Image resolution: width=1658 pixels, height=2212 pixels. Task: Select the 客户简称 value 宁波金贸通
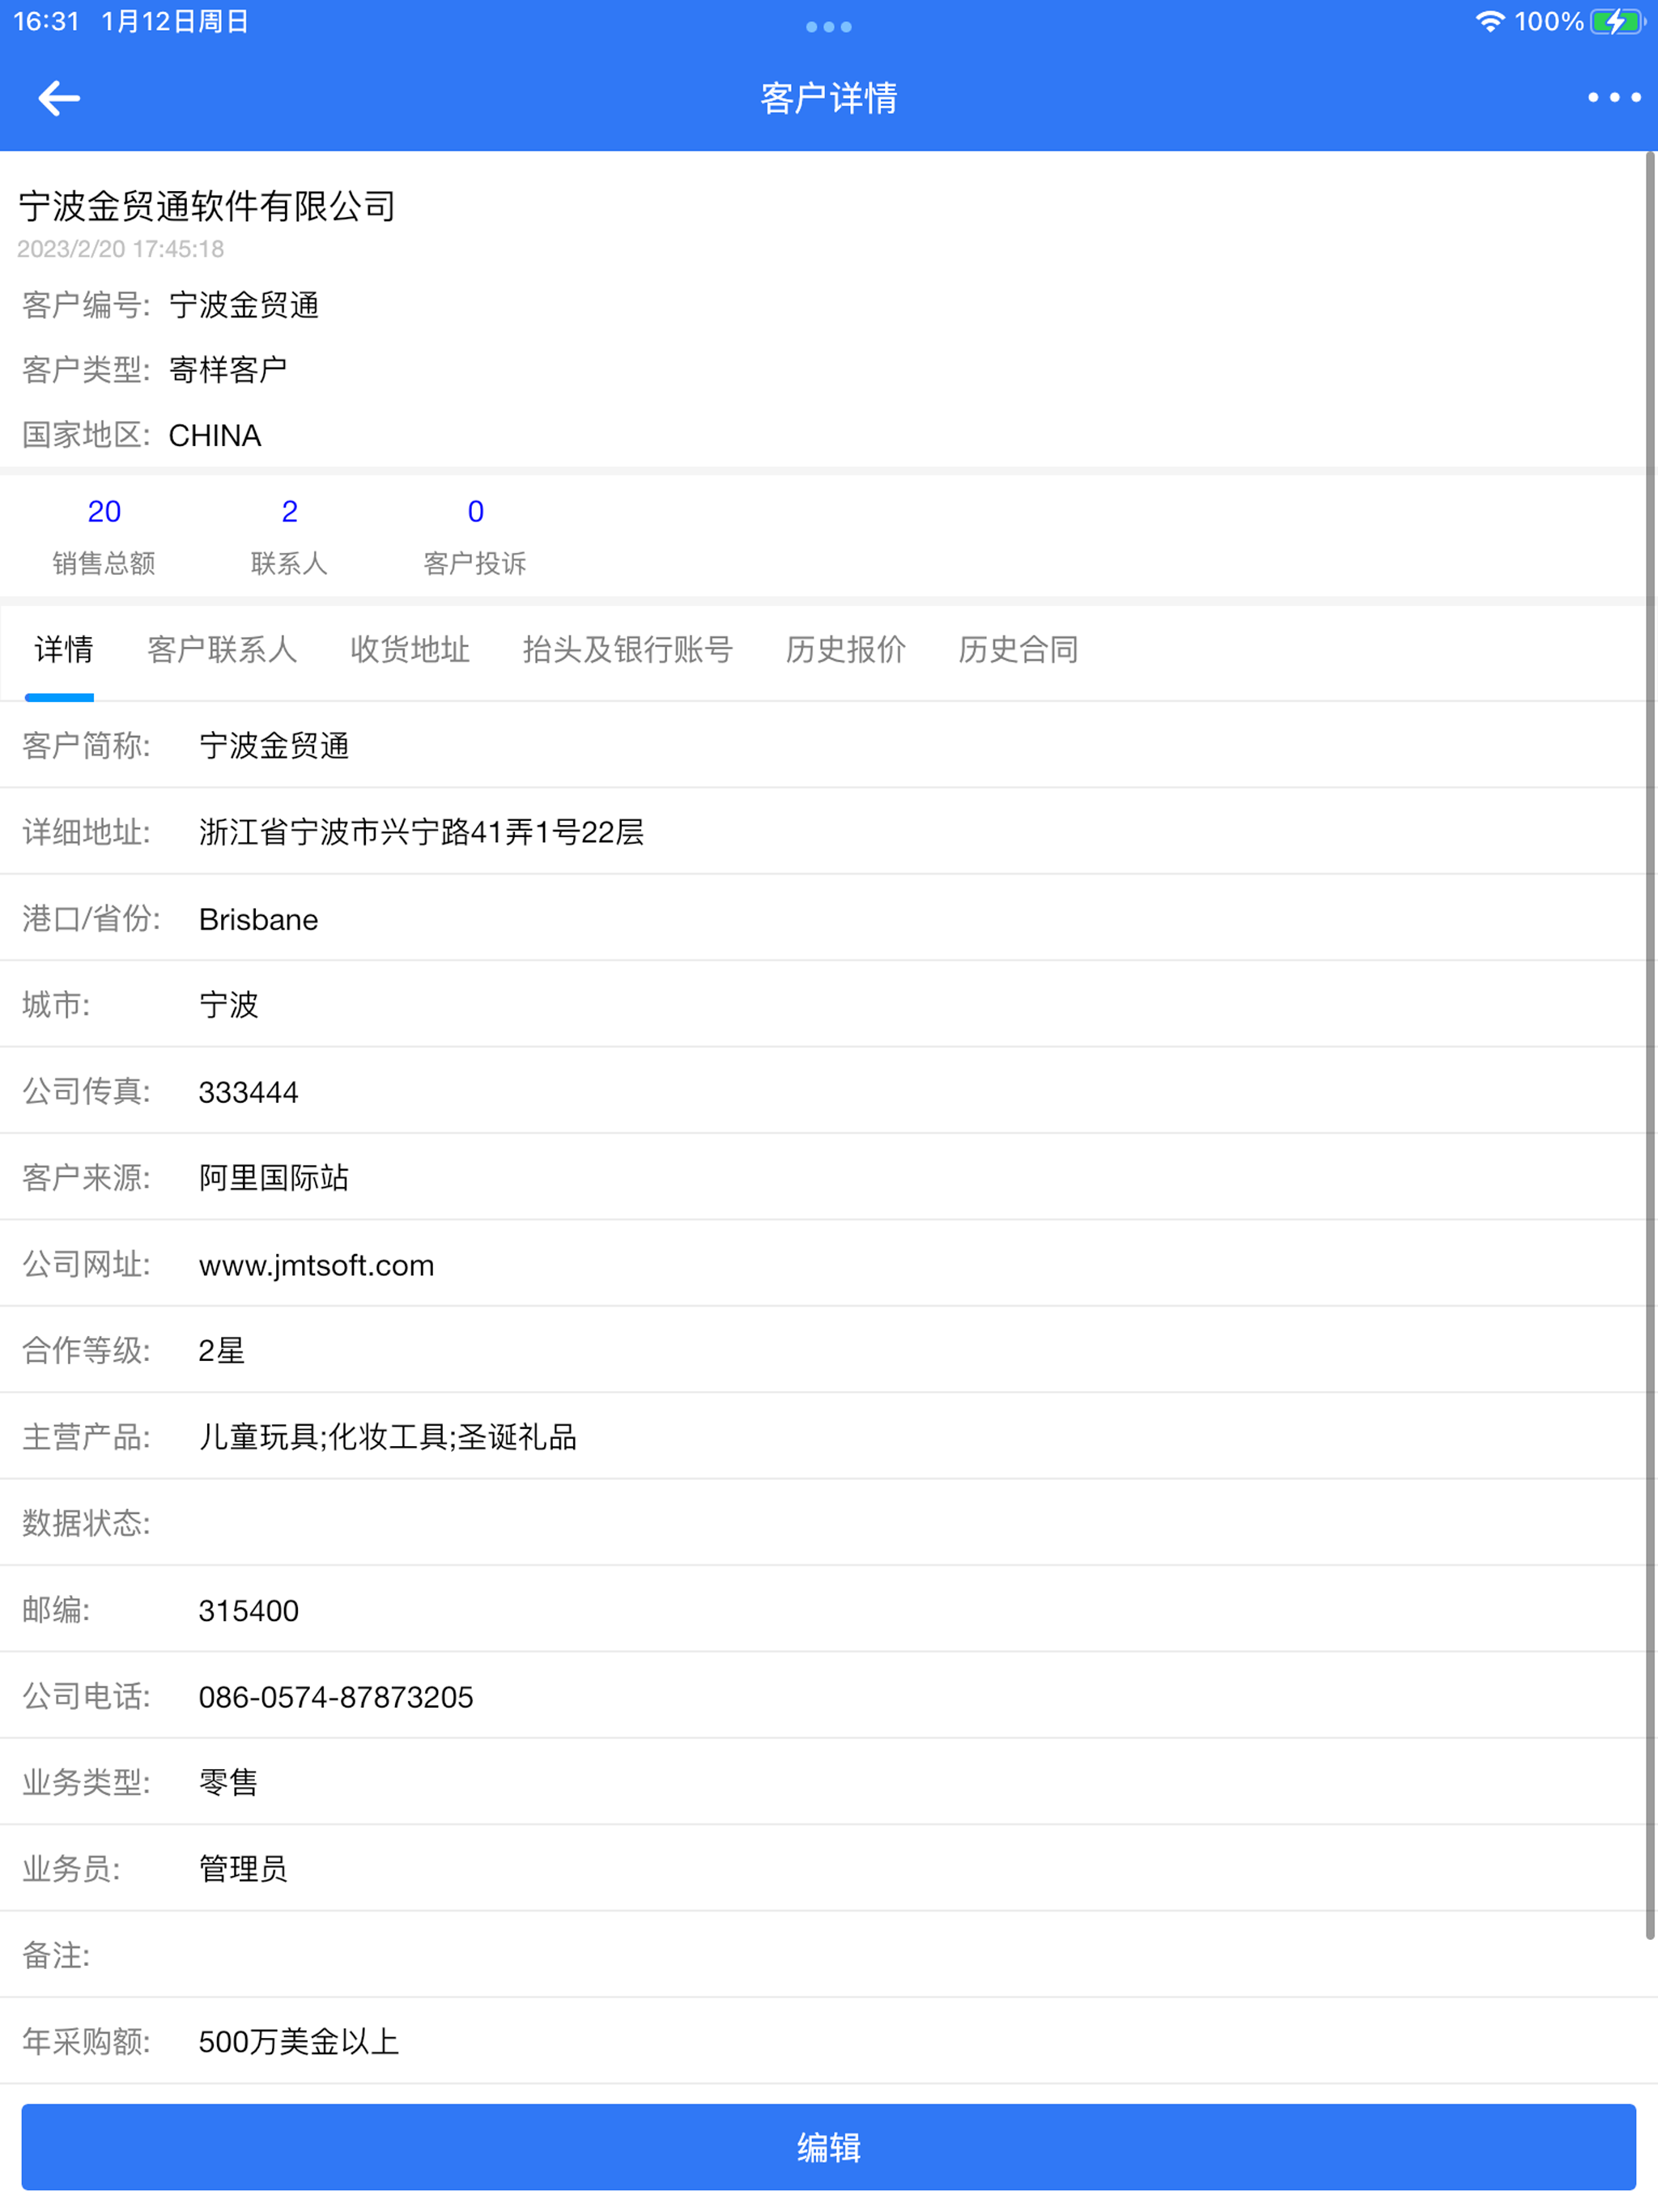[274, 746]
